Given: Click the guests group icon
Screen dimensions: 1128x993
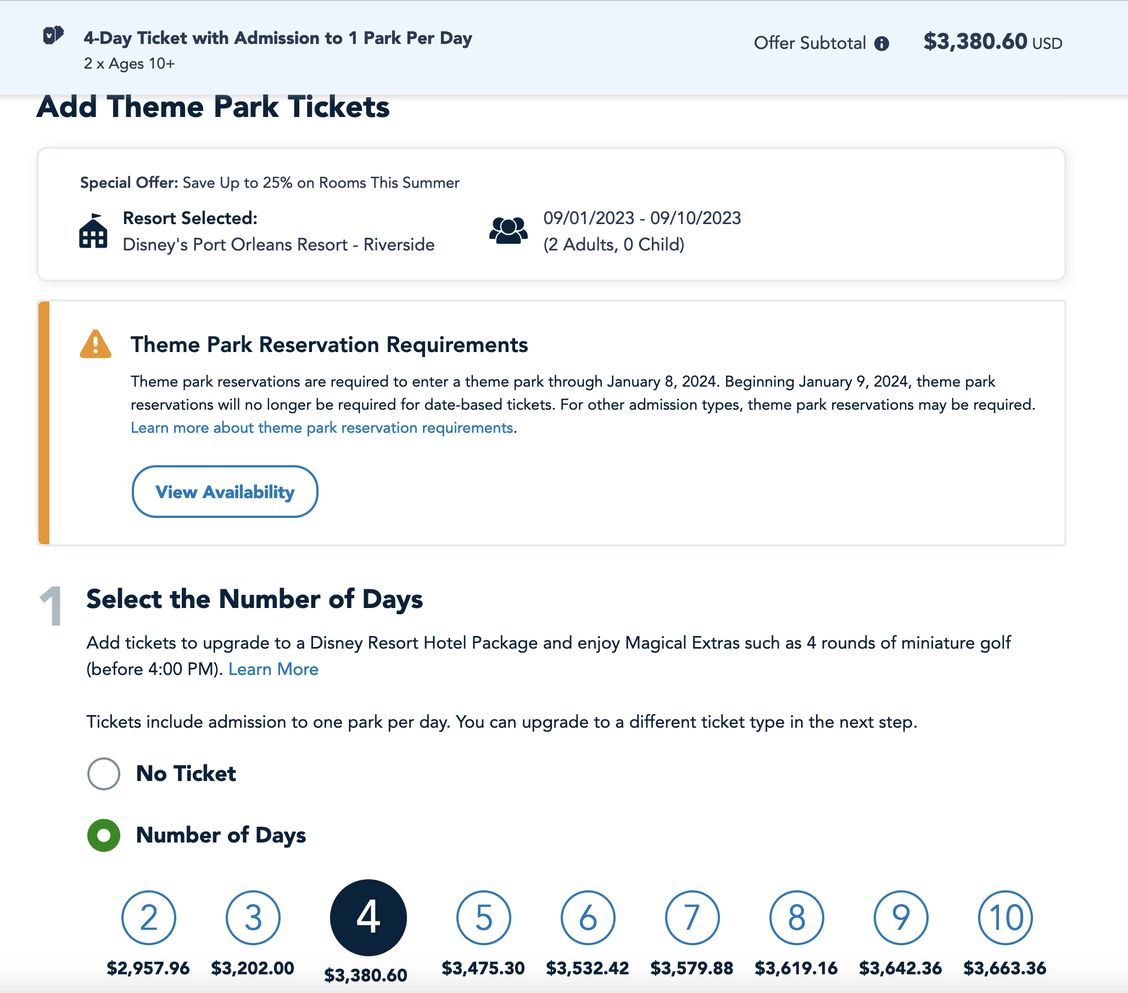Looking at the screenshot, I should [508, 231].
